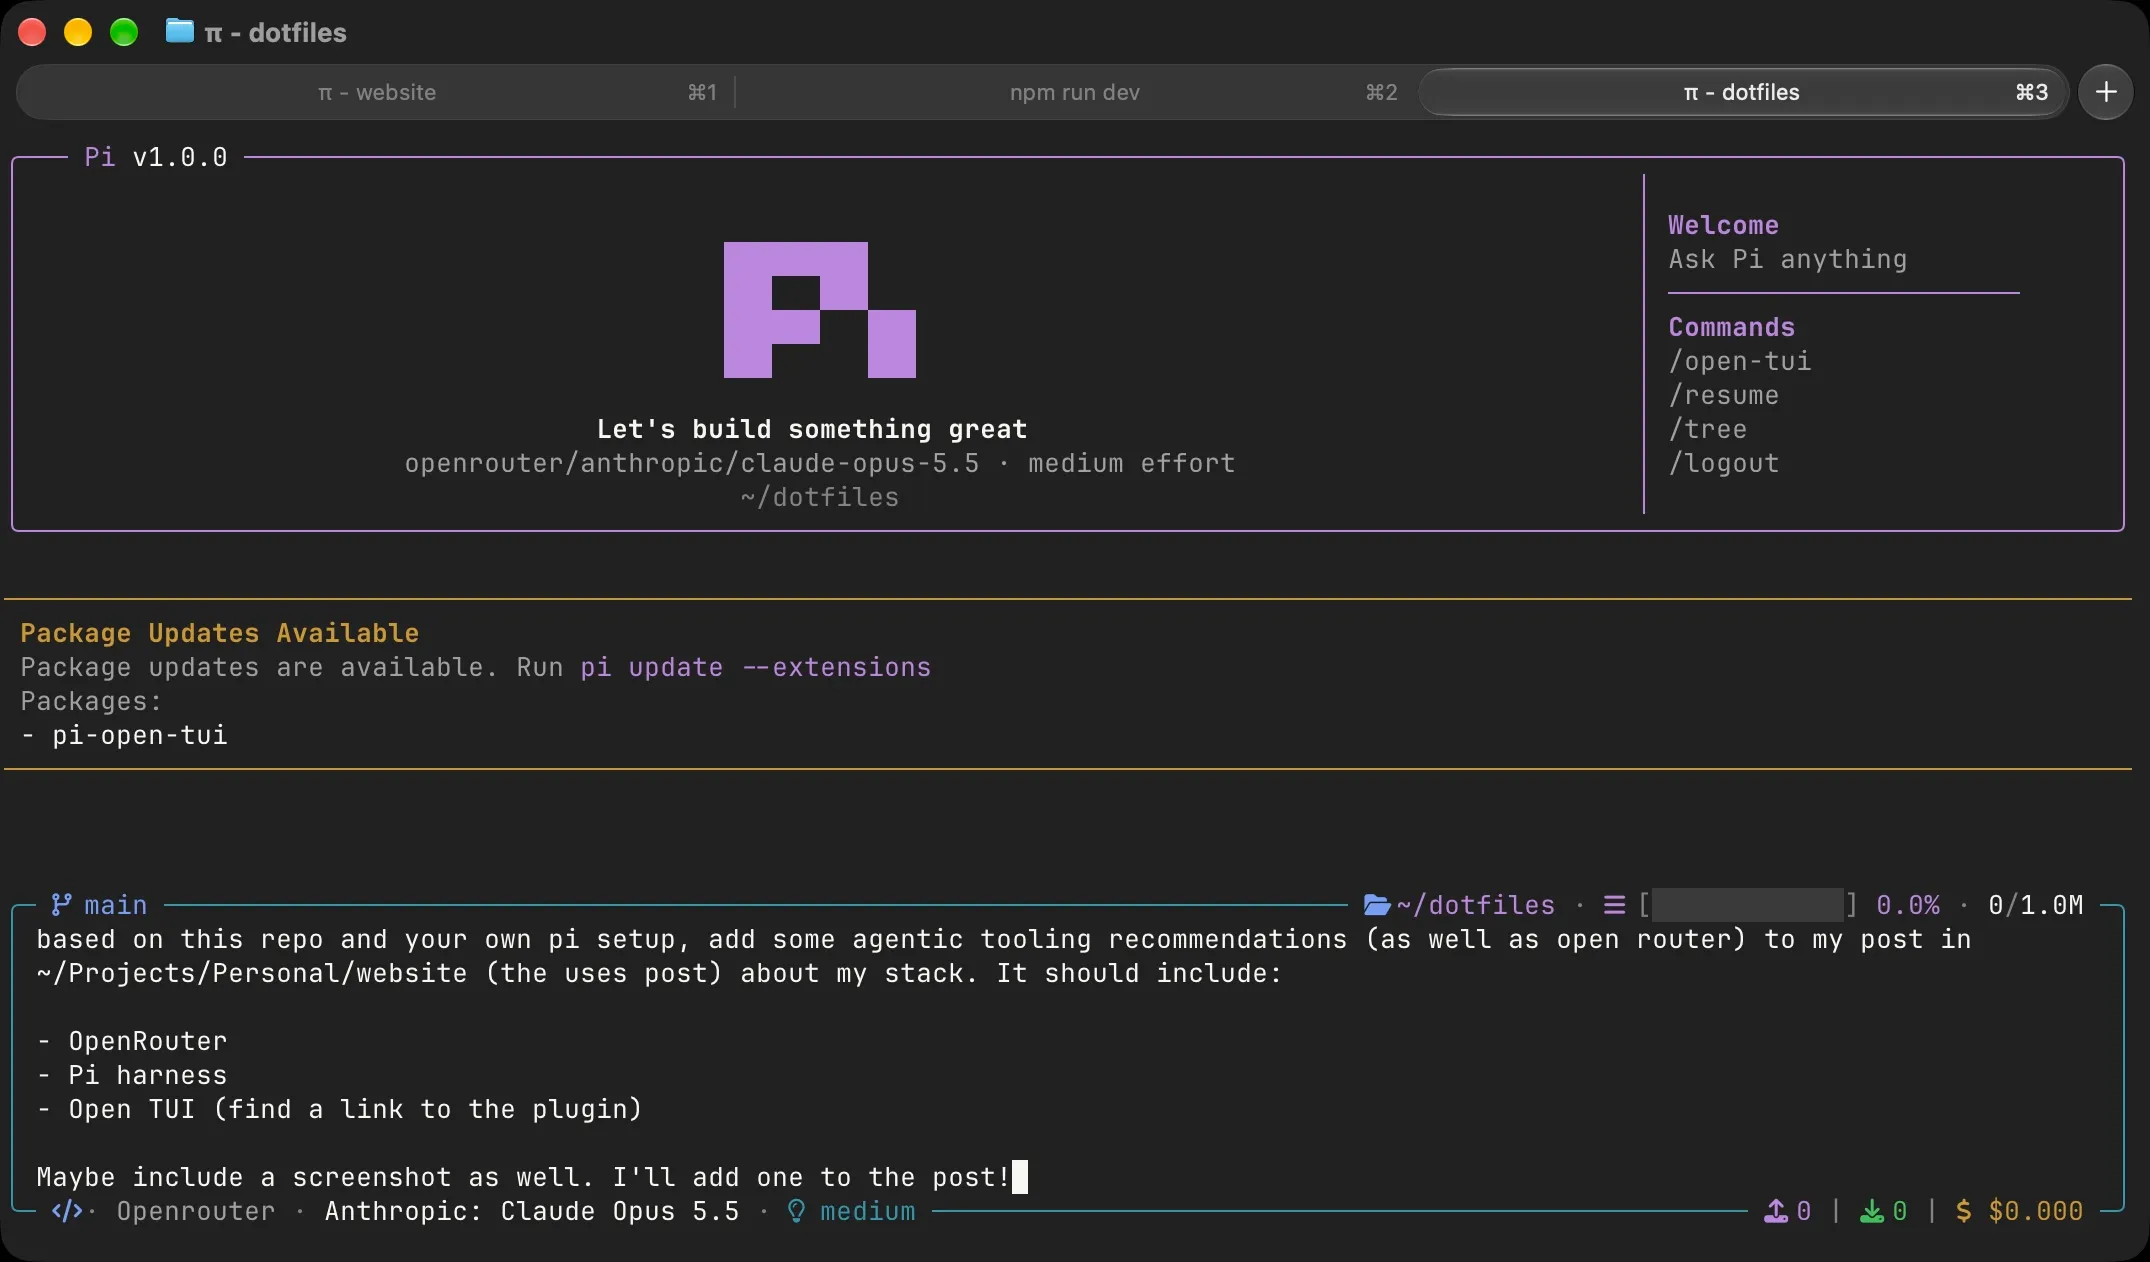Viewport: 2150px width, 1262px height.
Task: Click the '~/dotfiles' path under the model line
Action: pyautogui.click(x=820, y=497)
